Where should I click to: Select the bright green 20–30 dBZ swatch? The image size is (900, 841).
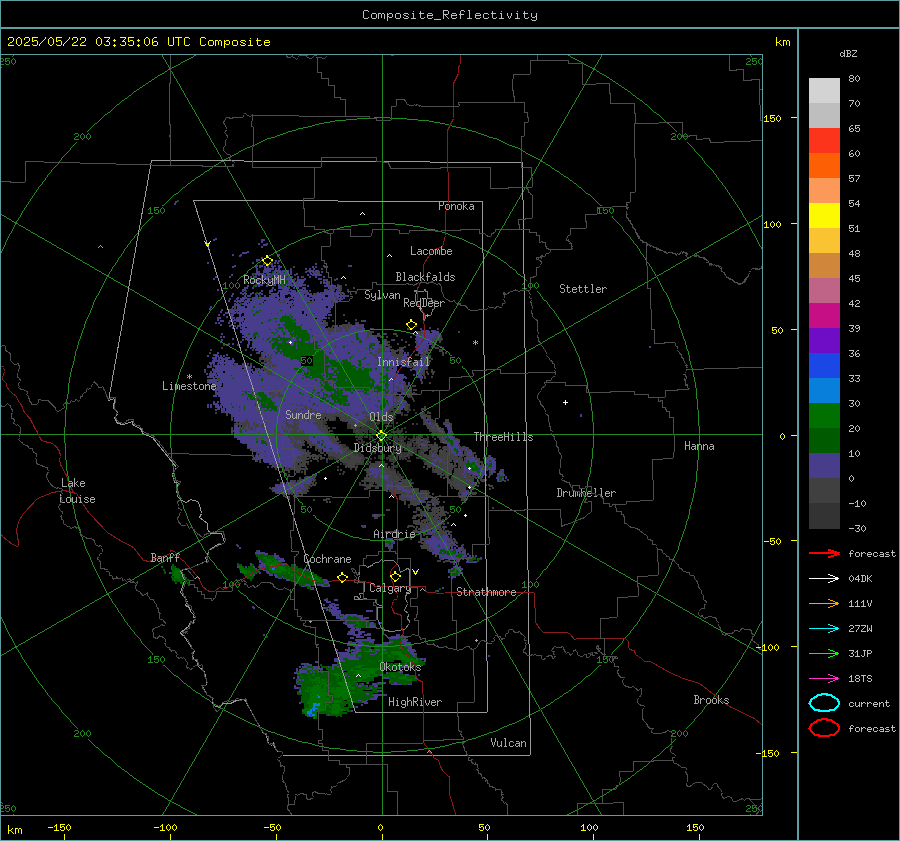click(x=824, y=416)
